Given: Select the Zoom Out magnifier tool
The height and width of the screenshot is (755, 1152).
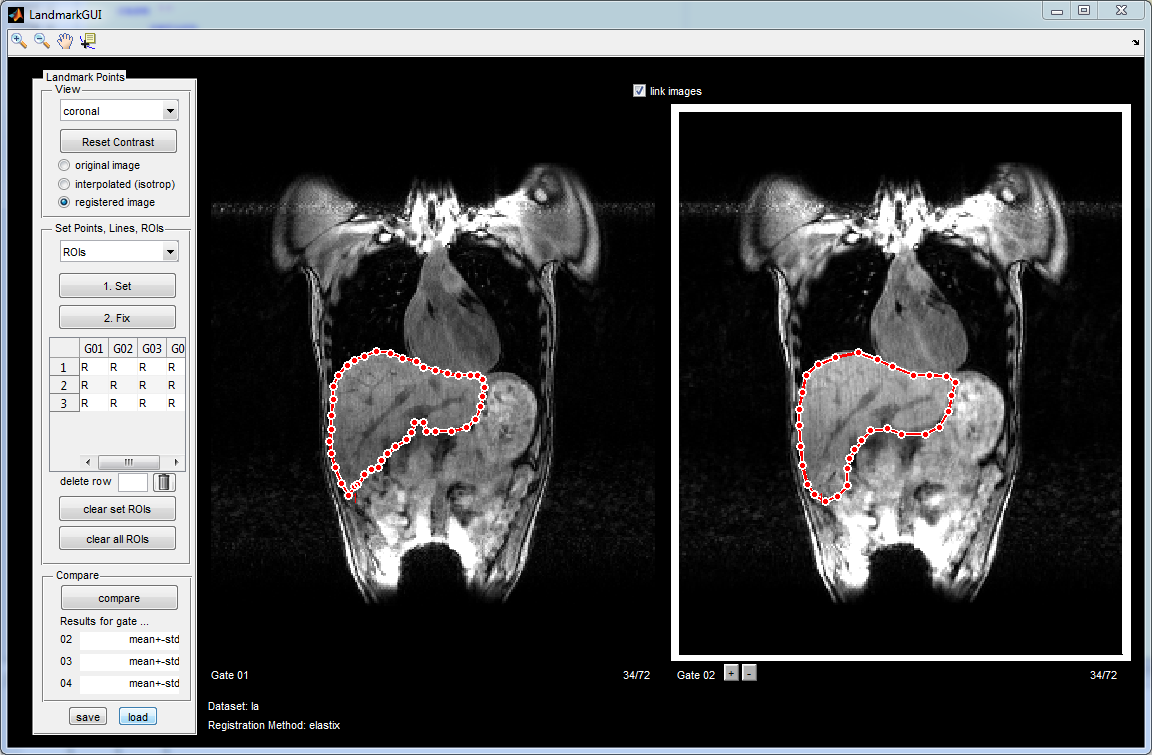Looking at the screenshot, I should (x=42, y=41).
